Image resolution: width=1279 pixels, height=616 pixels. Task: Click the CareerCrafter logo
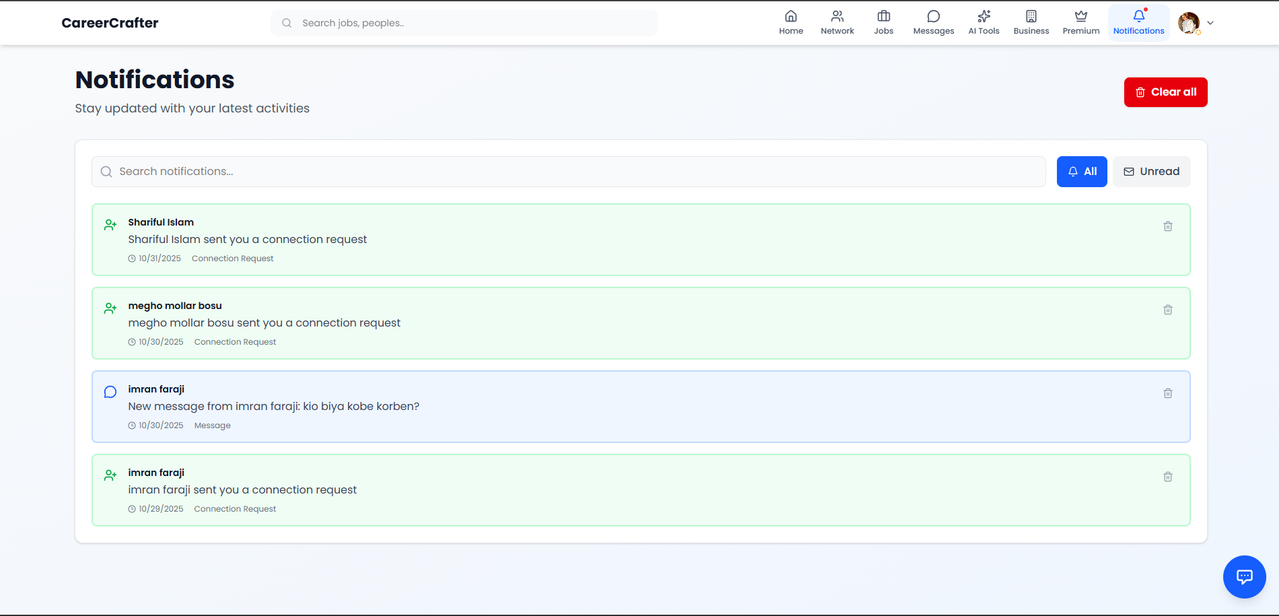[110, 23]
